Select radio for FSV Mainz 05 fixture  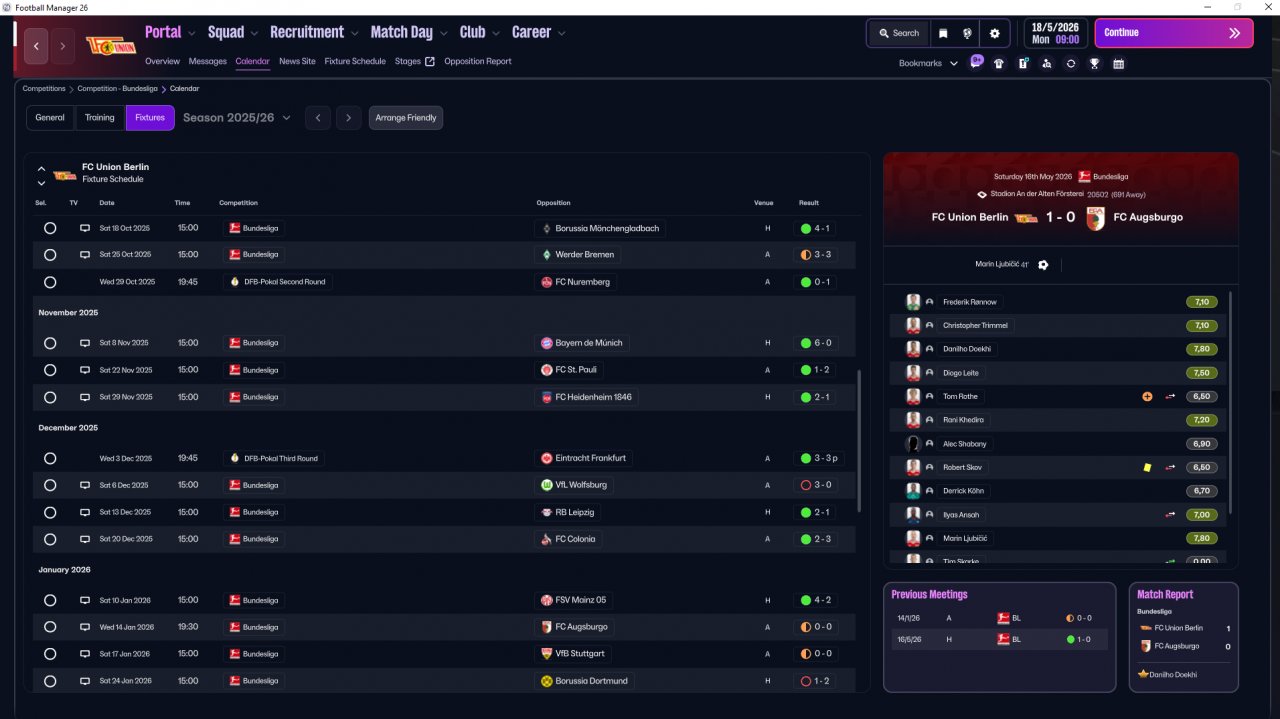(50, 600)
